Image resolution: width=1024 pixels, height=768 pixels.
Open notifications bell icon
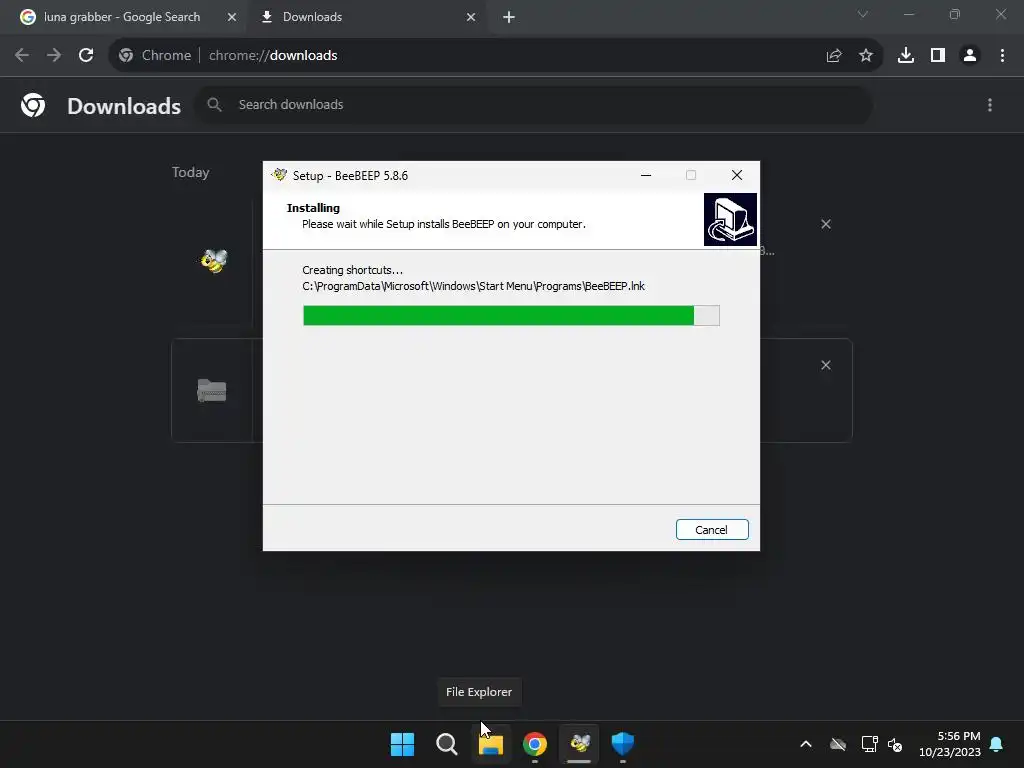pyautogui.click(x=997, y=744)
